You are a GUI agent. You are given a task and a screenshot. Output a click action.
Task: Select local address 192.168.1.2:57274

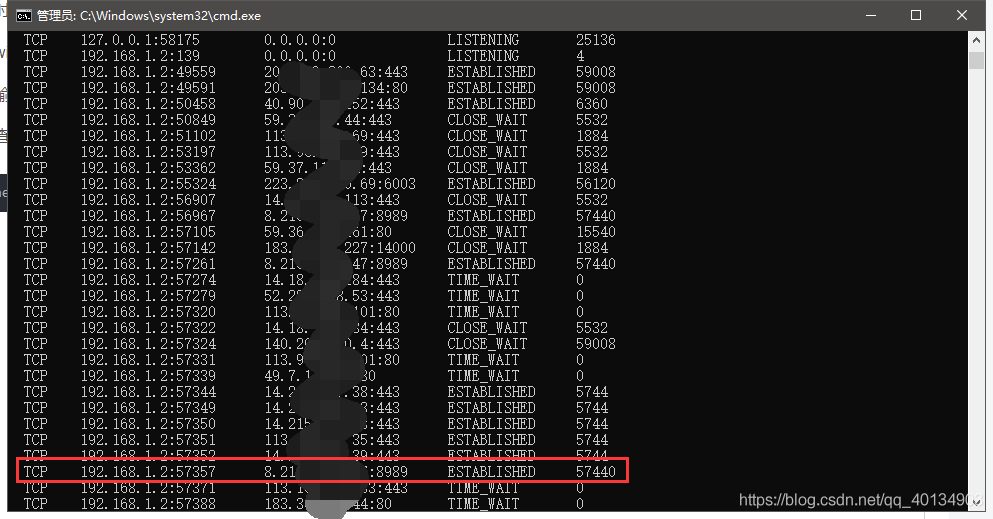(148, 280)
